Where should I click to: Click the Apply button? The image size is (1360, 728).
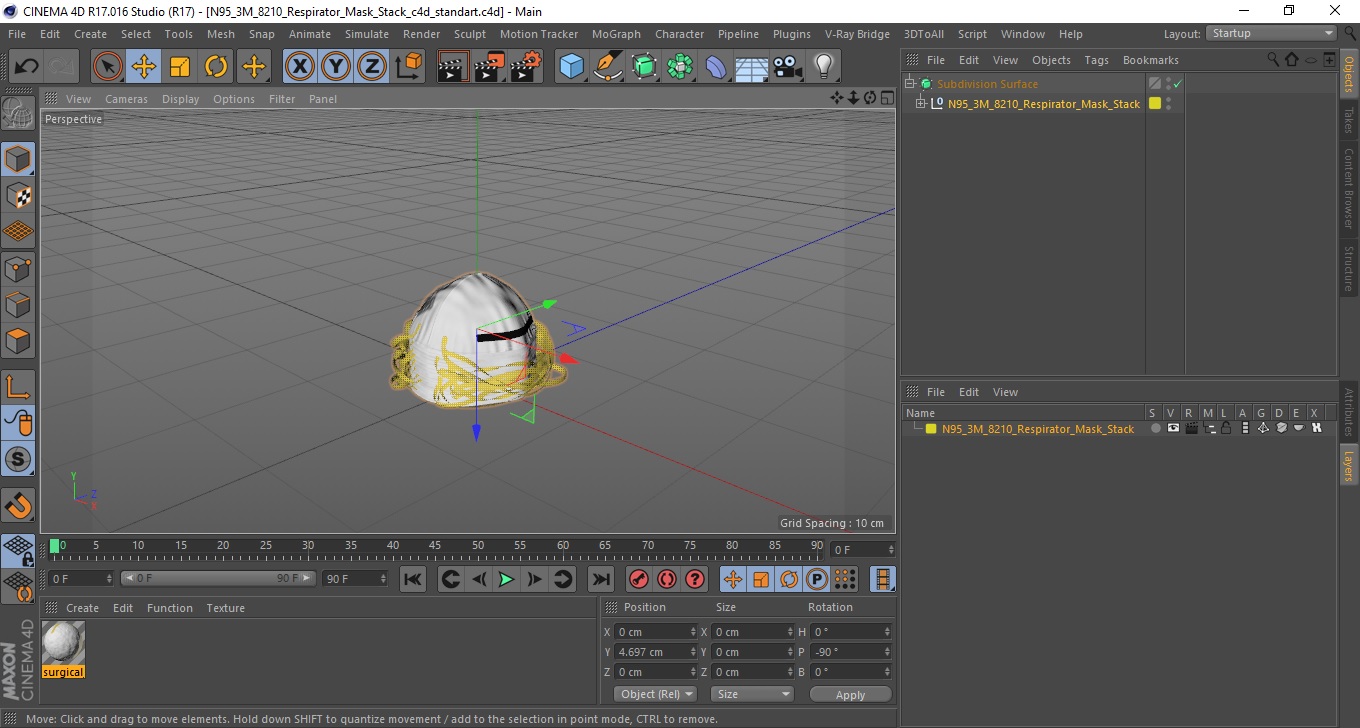click(850, 694)
